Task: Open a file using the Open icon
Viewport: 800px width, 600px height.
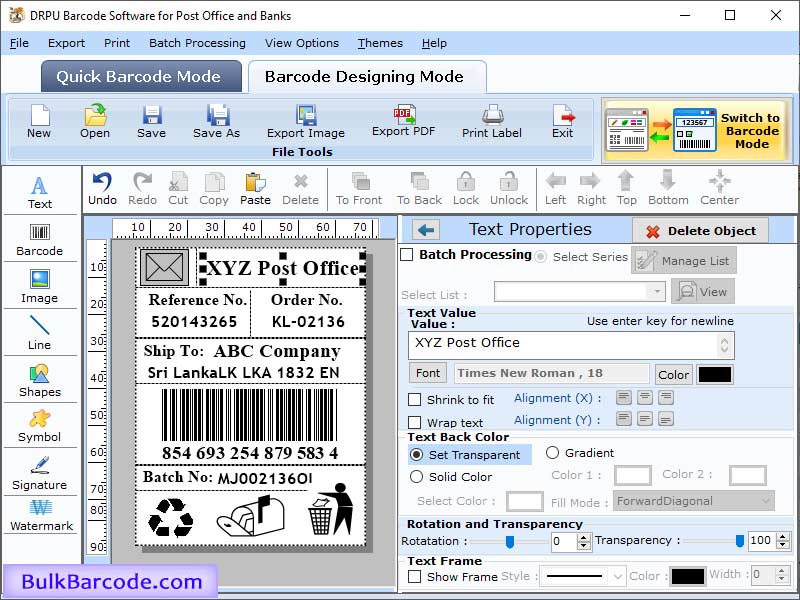Action: (x=95, y=121)
